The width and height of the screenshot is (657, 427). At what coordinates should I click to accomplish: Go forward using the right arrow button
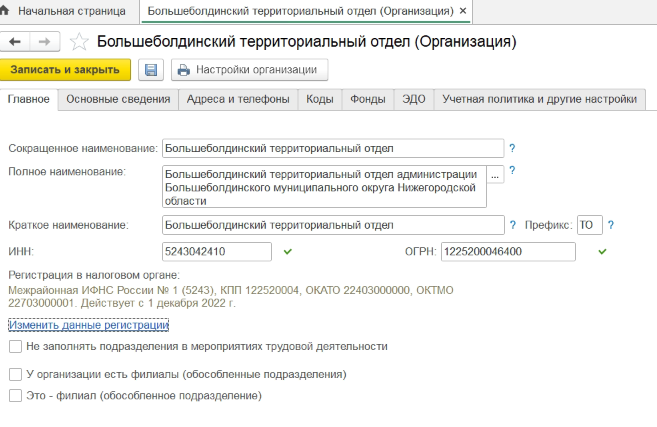pyautogui.click(x=45, y=41)
